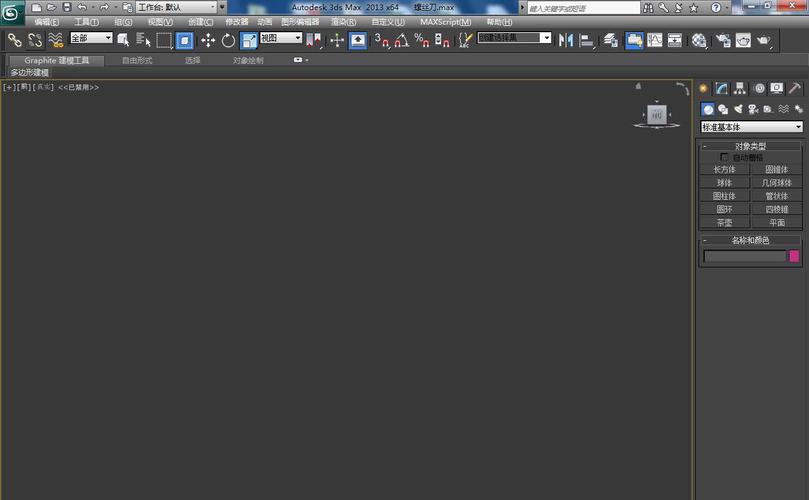Open the 编辑(E) menu
The width and height of the screenshot is (809, 500).
pyautogui.click(x=46, y=22)
